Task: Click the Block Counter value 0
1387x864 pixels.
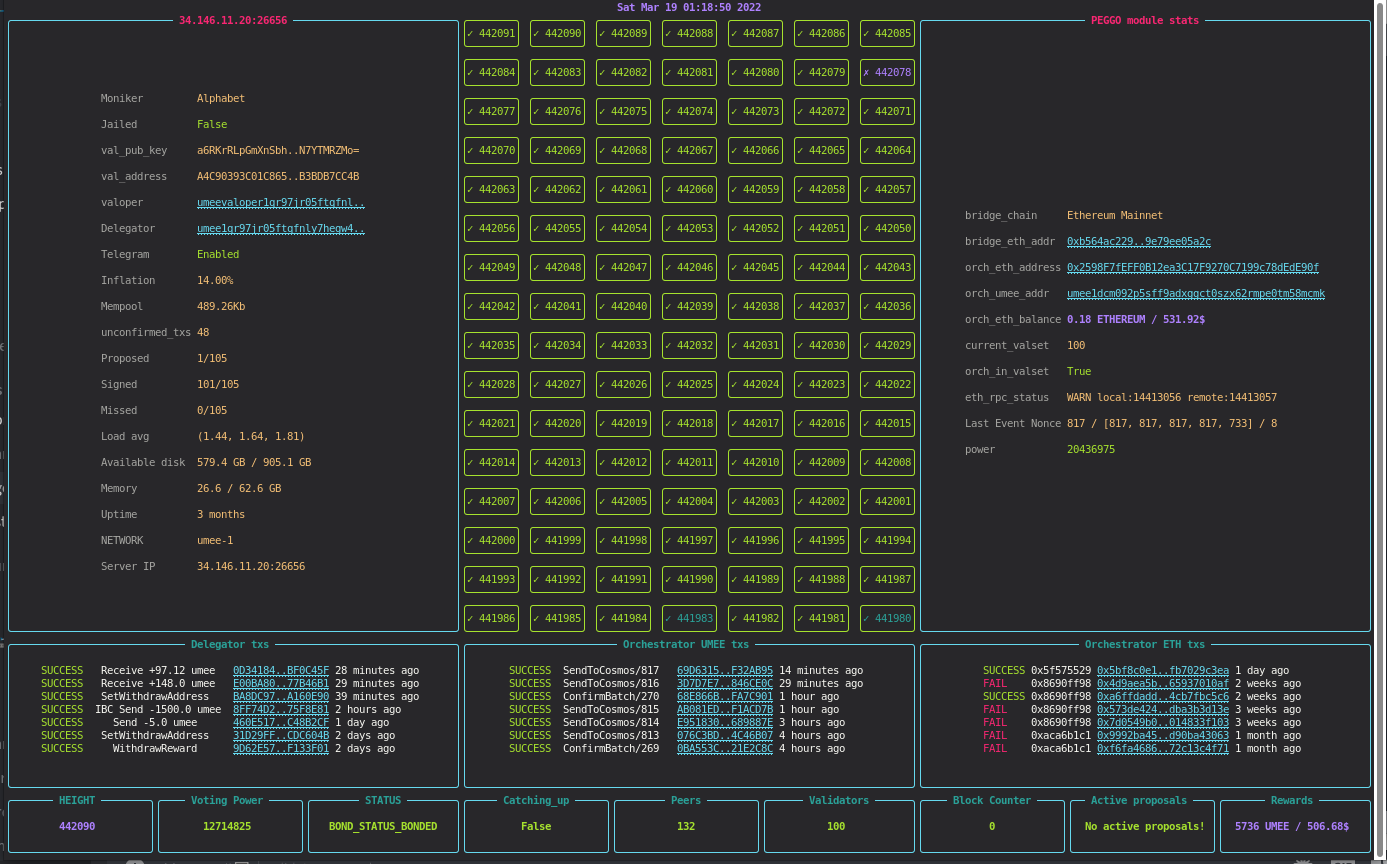Action: pyautogui.click(x=992, y=826)
